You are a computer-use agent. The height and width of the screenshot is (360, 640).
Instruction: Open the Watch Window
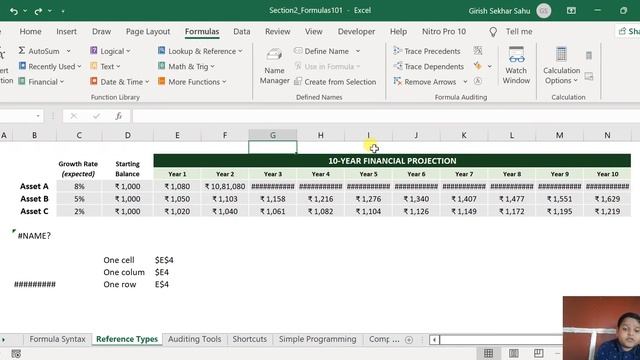(x=516, y=65)
